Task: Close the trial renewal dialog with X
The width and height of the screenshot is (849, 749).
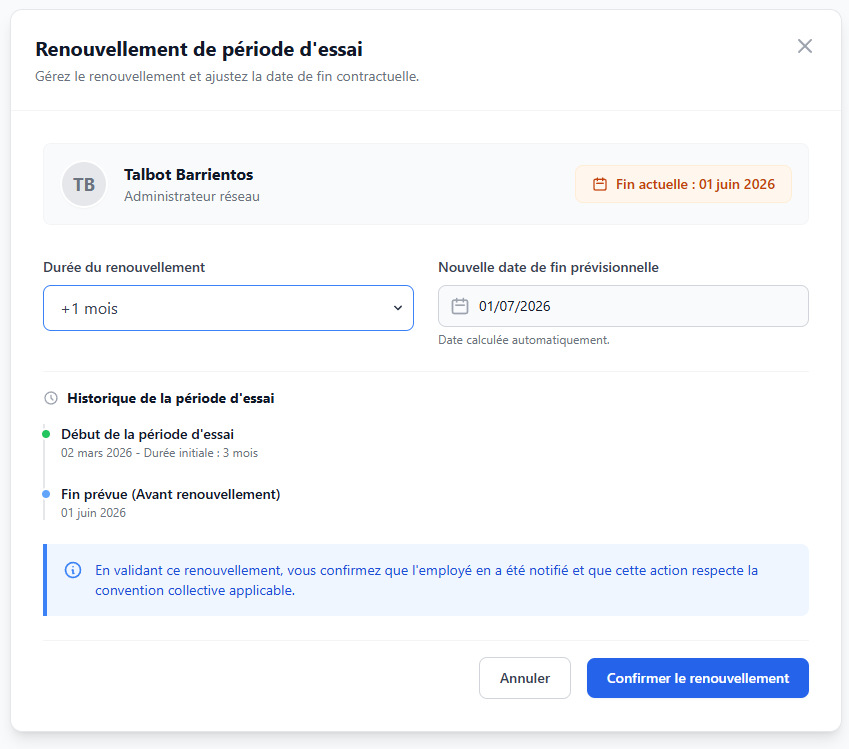Action: [805, 47]
